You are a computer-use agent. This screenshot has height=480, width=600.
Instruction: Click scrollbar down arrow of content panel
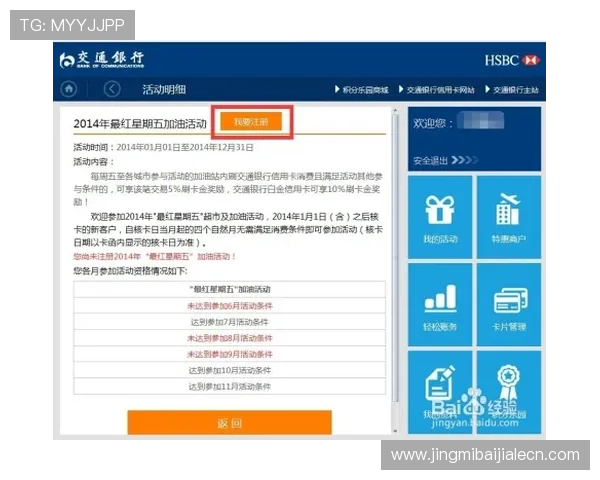point(395,431)
